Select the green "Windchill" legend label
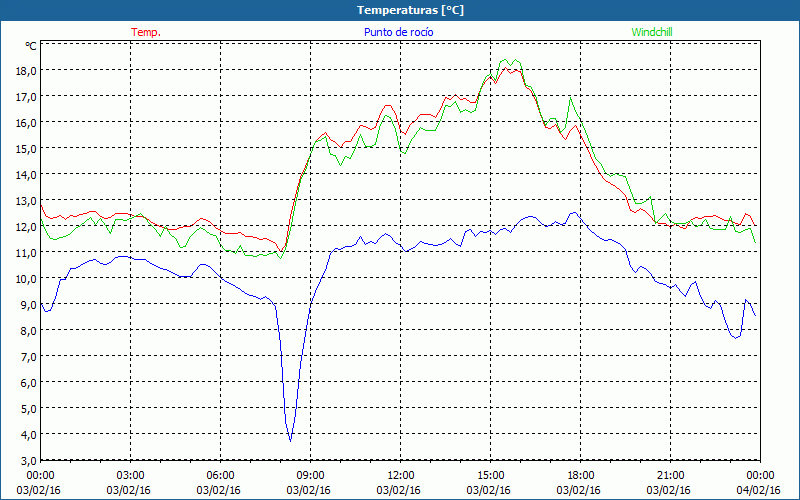Screen dimensions: 800x500 coord(652,32)
